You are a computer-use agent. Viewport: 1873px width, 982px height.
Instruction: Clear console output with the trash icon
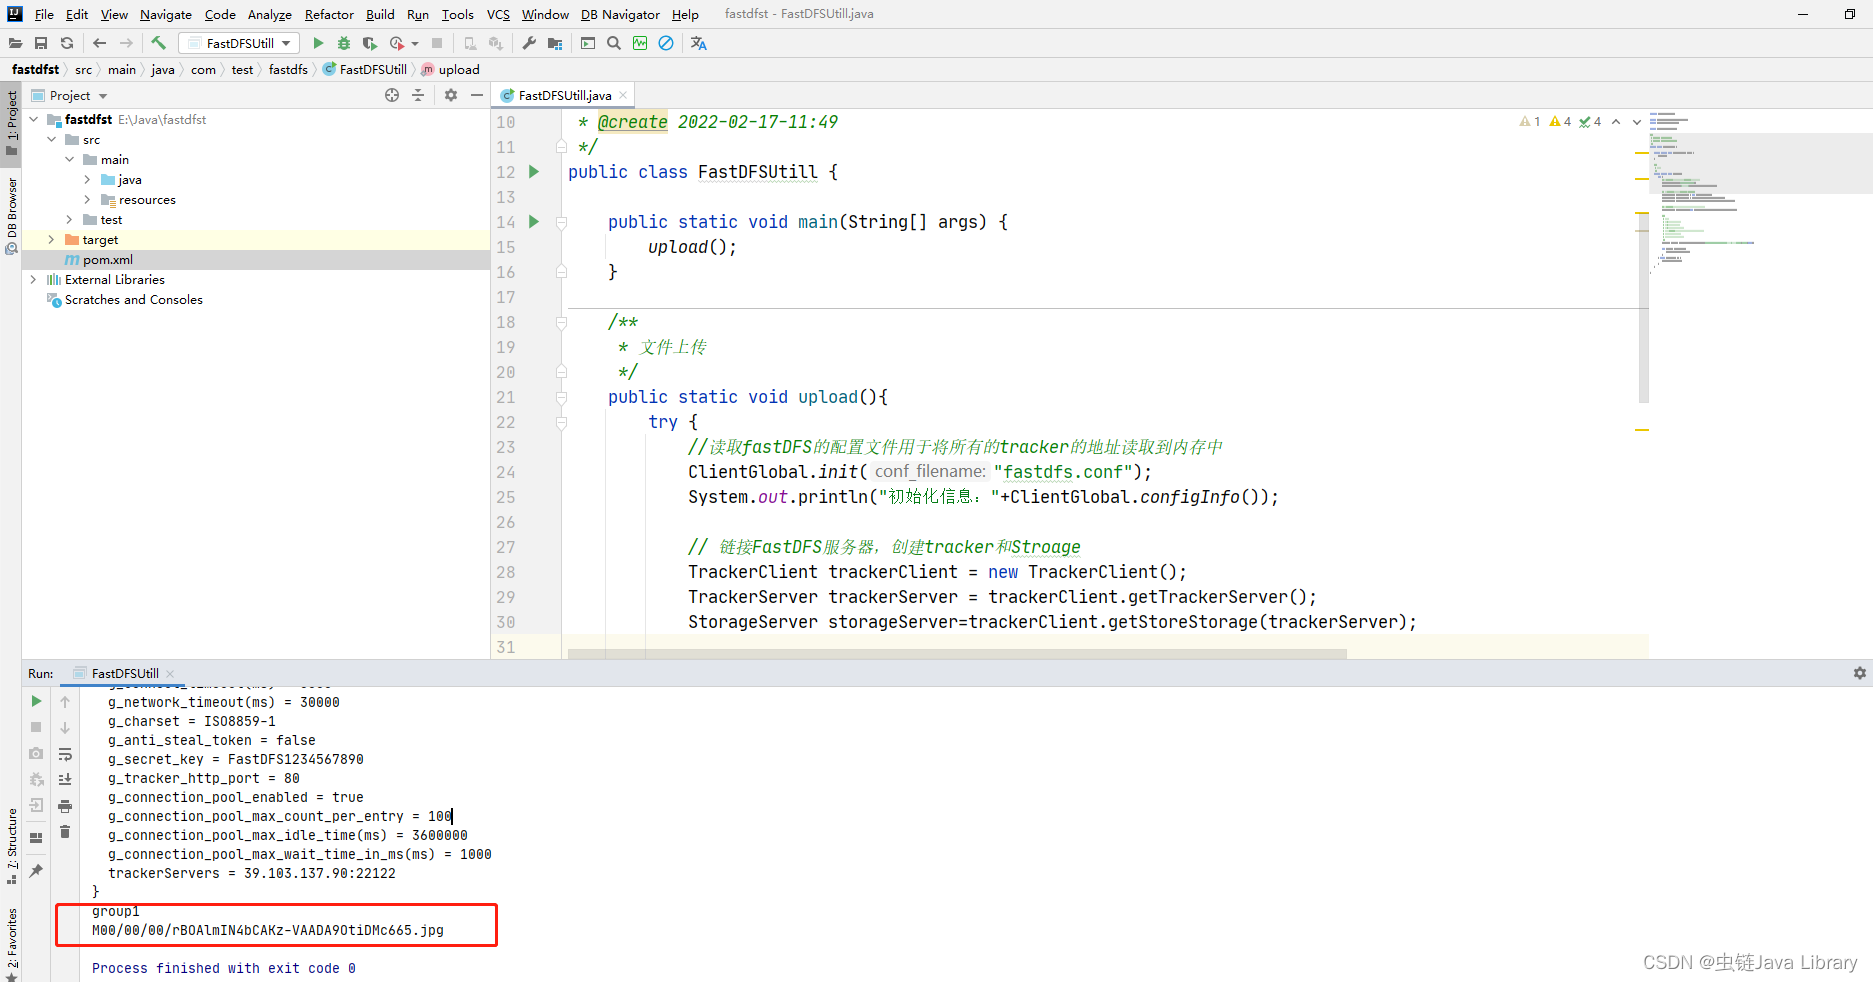(x=65, y=831)
